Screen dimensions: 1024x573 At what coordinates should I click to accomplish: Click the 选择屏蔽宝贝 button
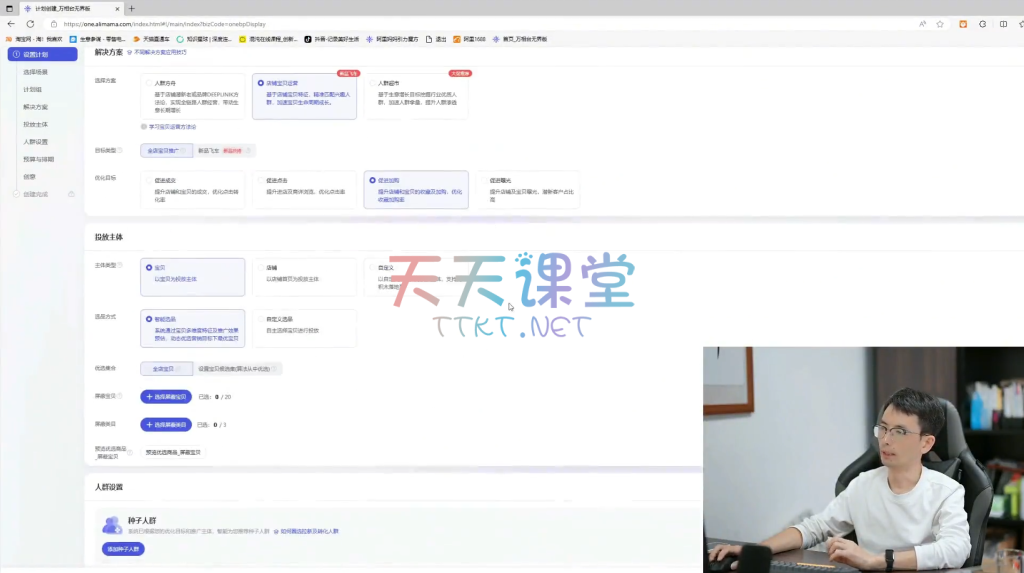[x=165, y=397]
